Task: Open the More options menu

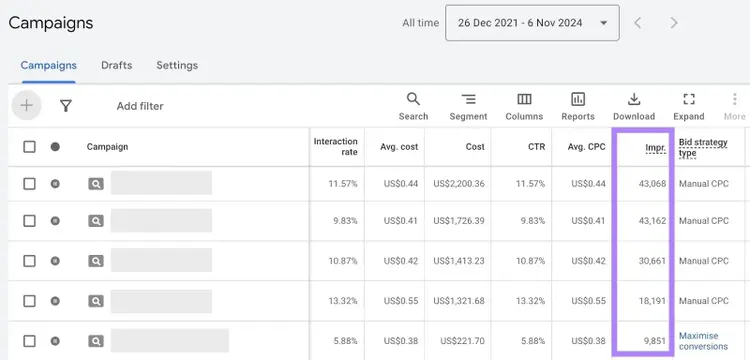Action: click(x=735, y=106)
